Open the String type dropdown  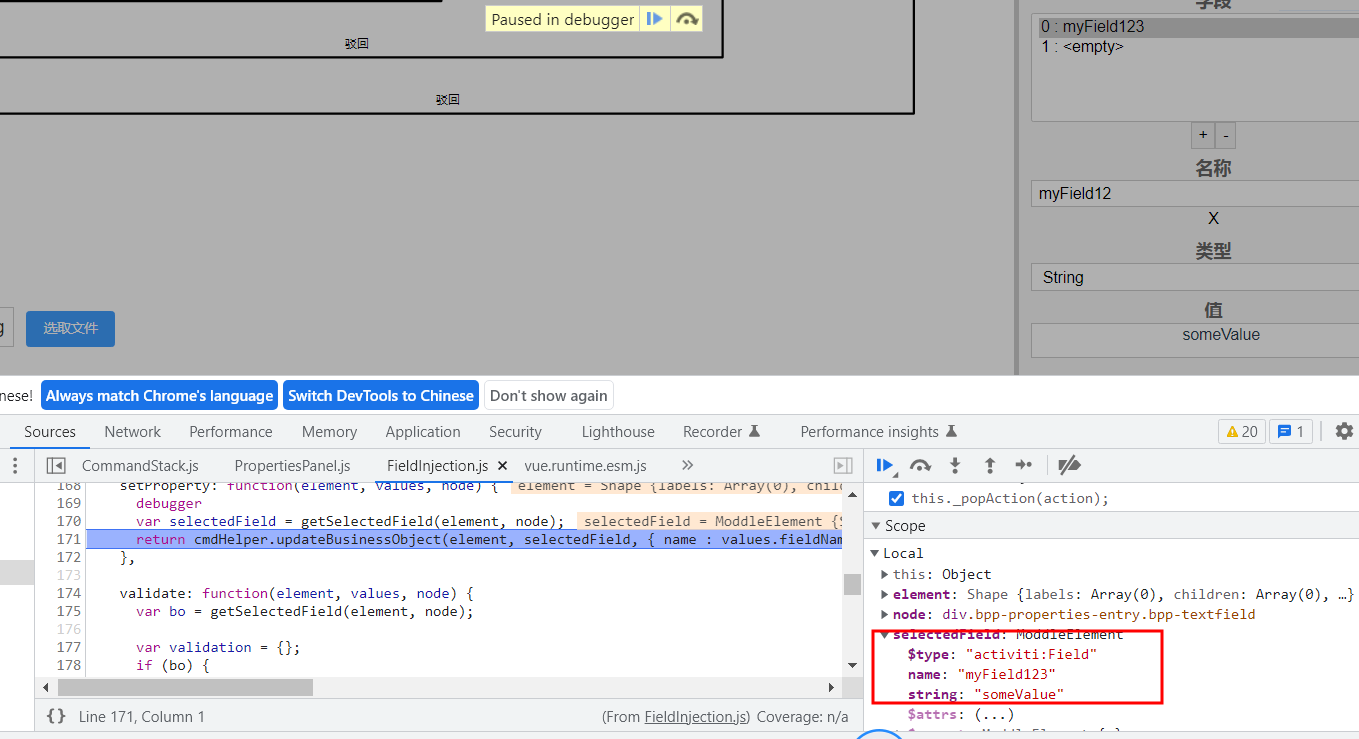1194,277
